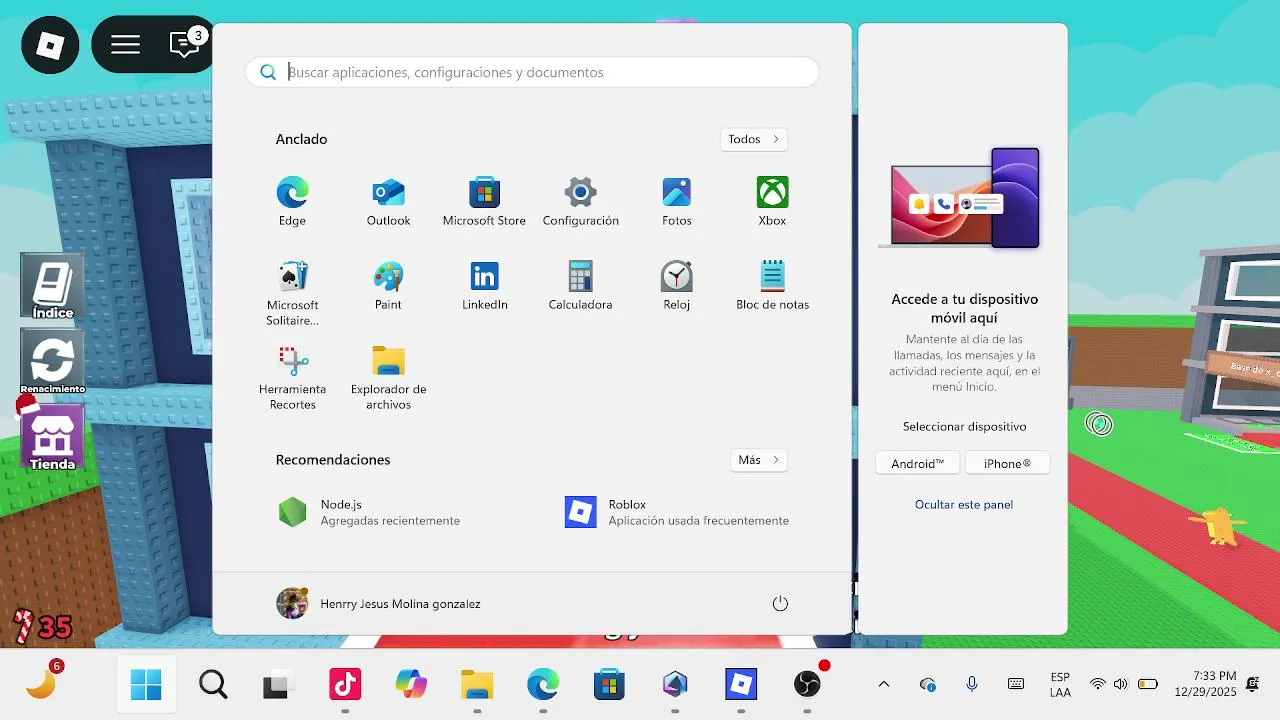Screen dimensions: 1280x720
Task: Switch to Roblox player on taskbar
Action: (741, 684)
